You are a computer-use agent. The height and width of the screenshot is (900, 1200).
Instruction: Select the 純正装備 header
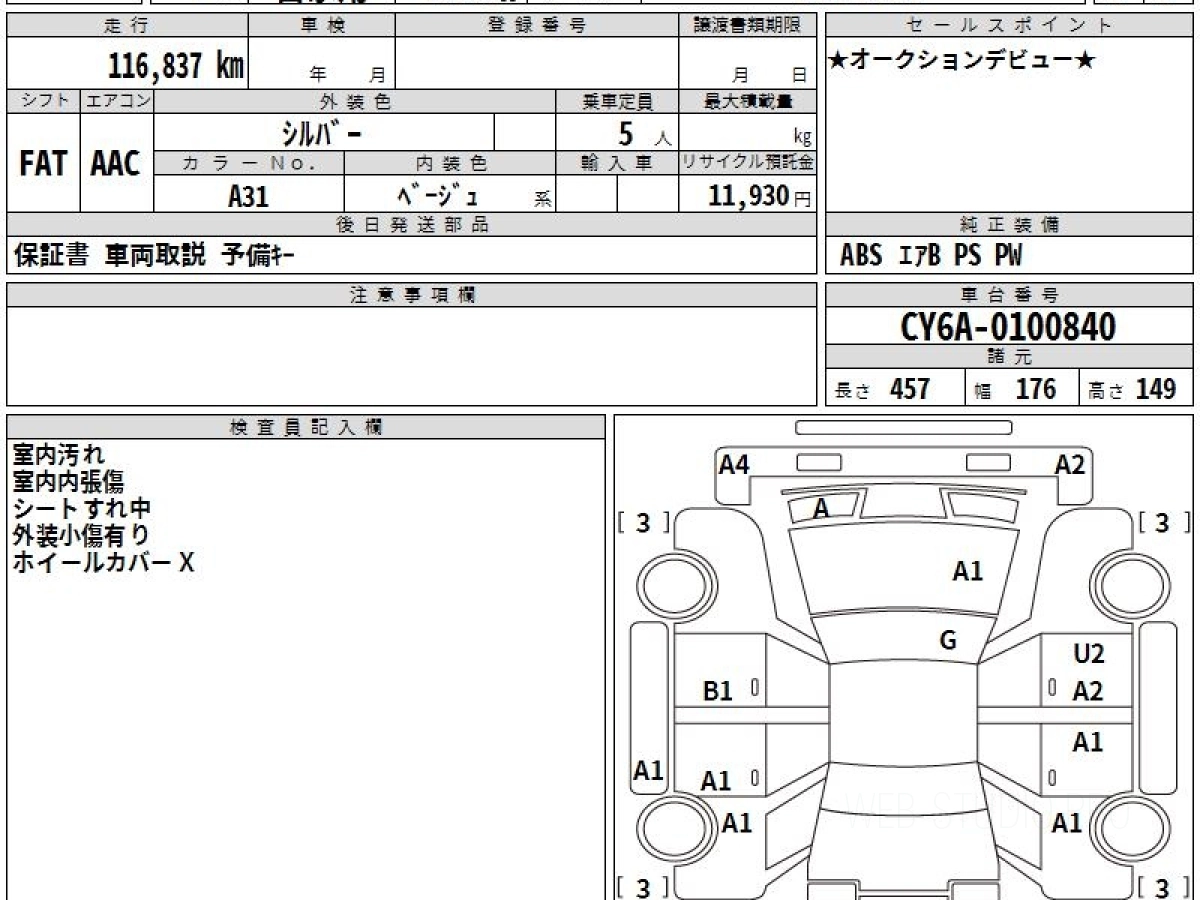tap(1009, 224)
